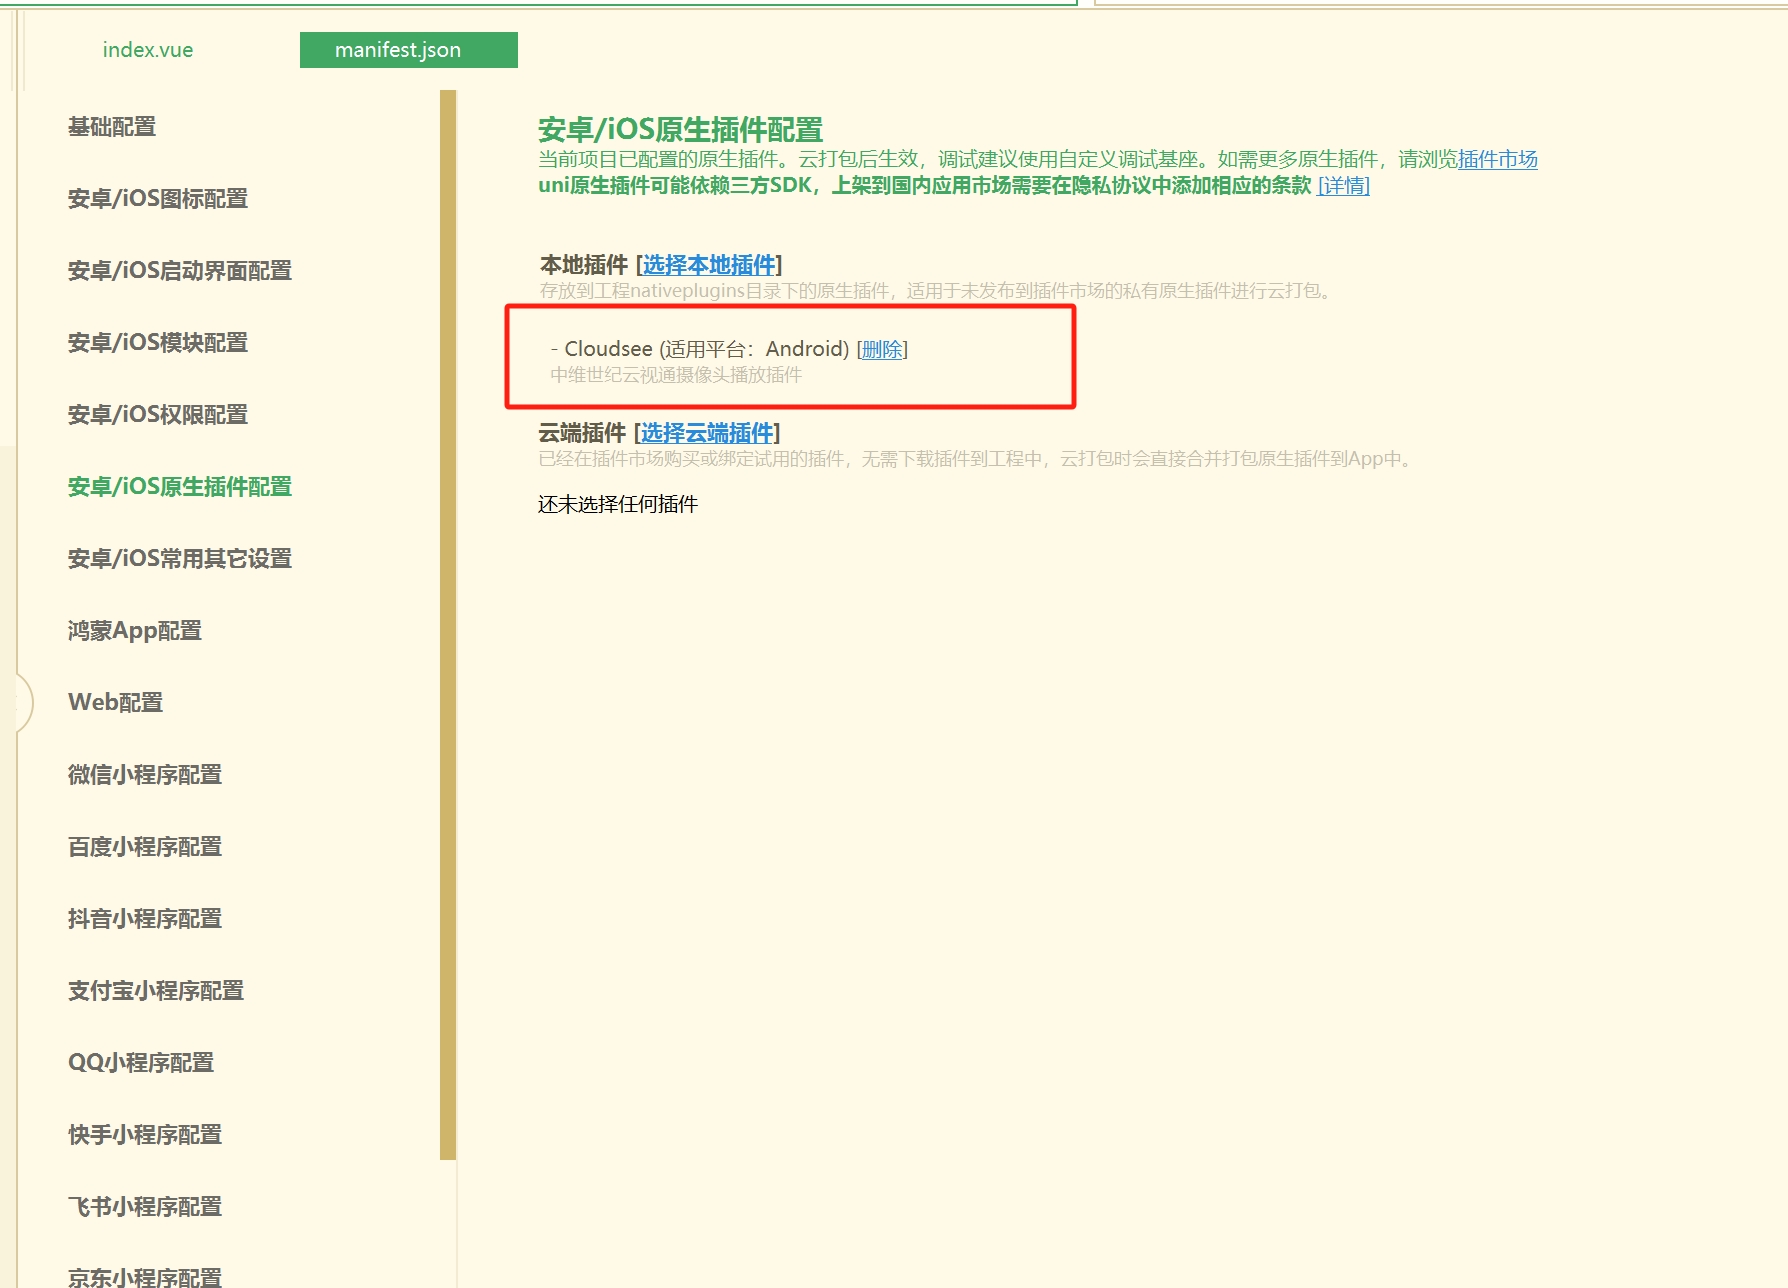This screenshot has width=1788, height=1288.
Task: Go to 鸿蒙App配置
Action: click(135, 631)
